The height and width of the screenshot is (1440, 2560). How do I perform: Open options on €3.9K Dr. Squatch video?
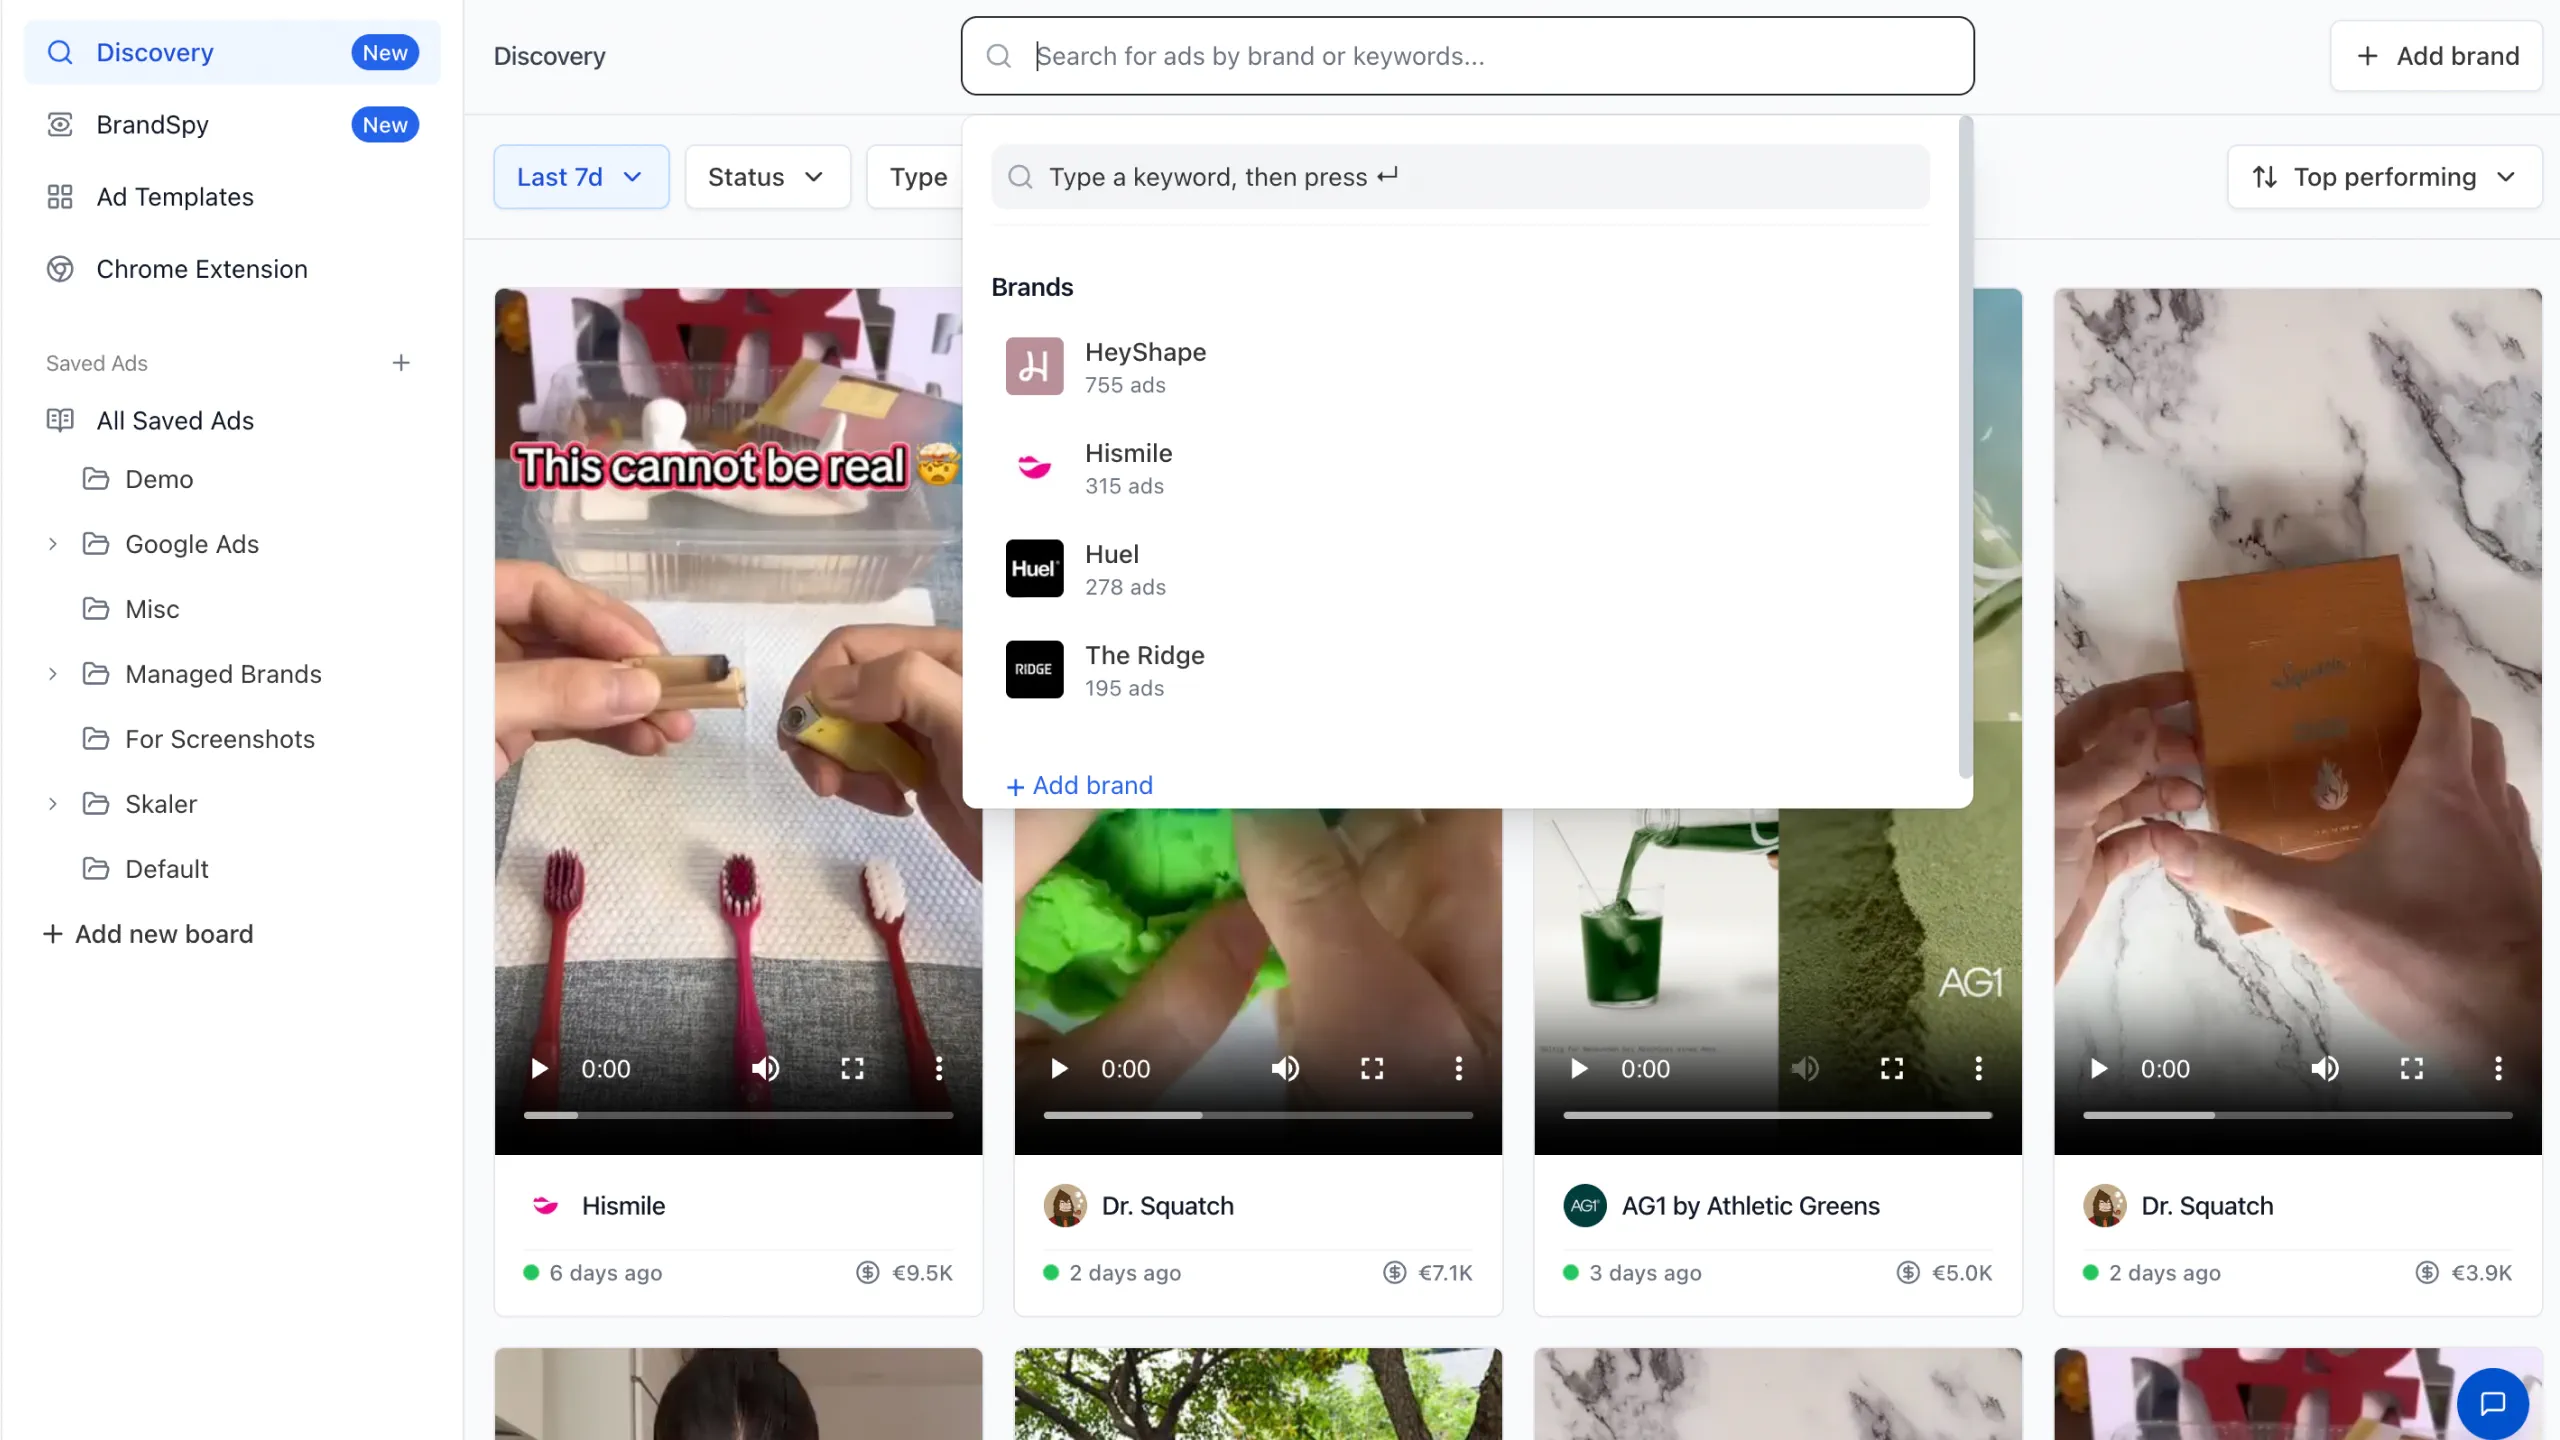[2498, 1069]
